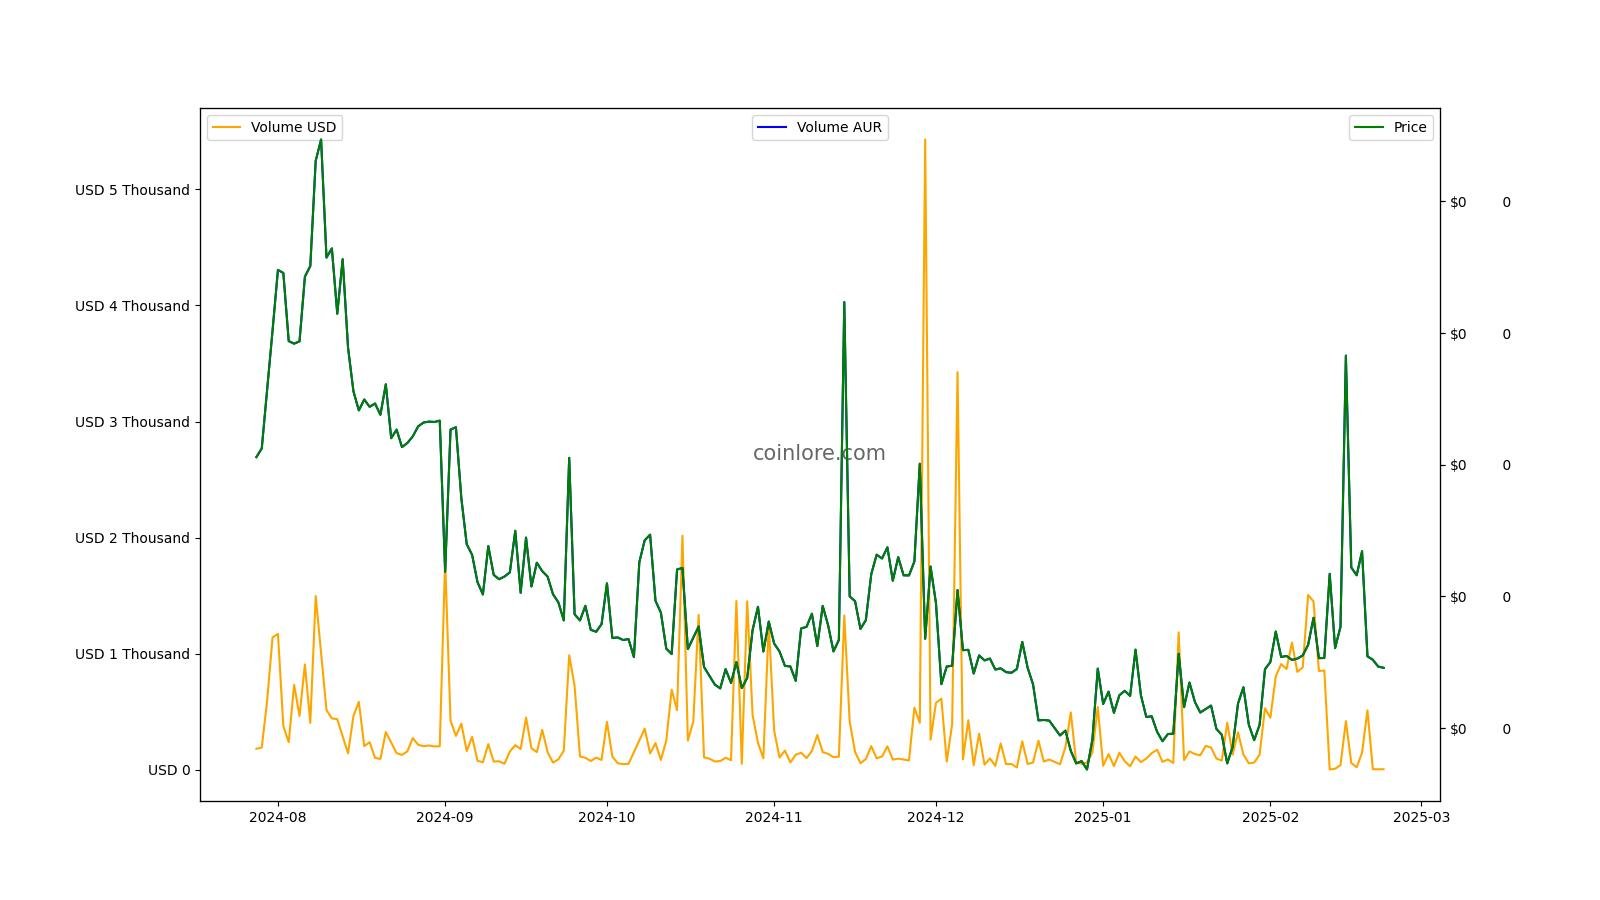This screenshot has height=900, width=1600.
Task: Click the USD 4 Thousand axis label
Action: (x=132, y=306)
